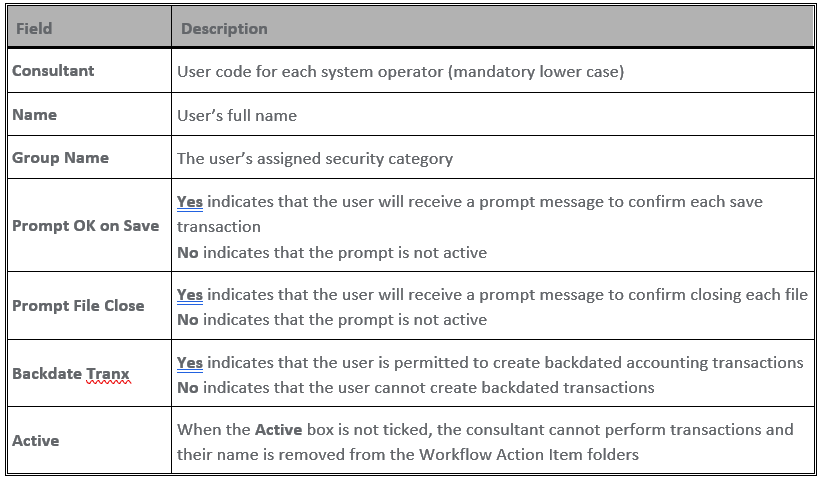Click bold "Active" word inside the description text
The height and width of the screenshot is (482, 820).
280,430
